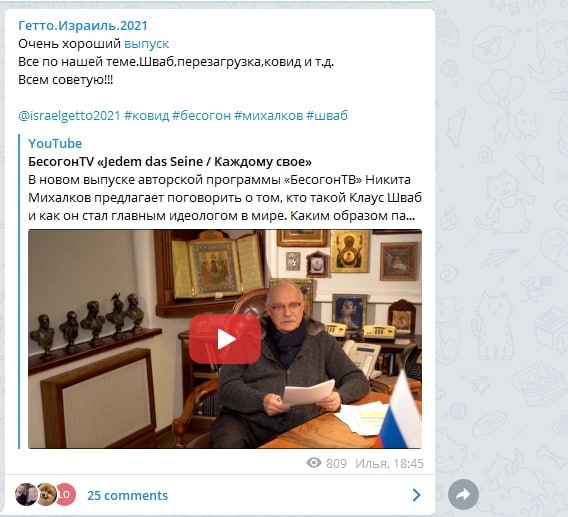
Task: Click the 809 view count
Action: coord(336,463)
